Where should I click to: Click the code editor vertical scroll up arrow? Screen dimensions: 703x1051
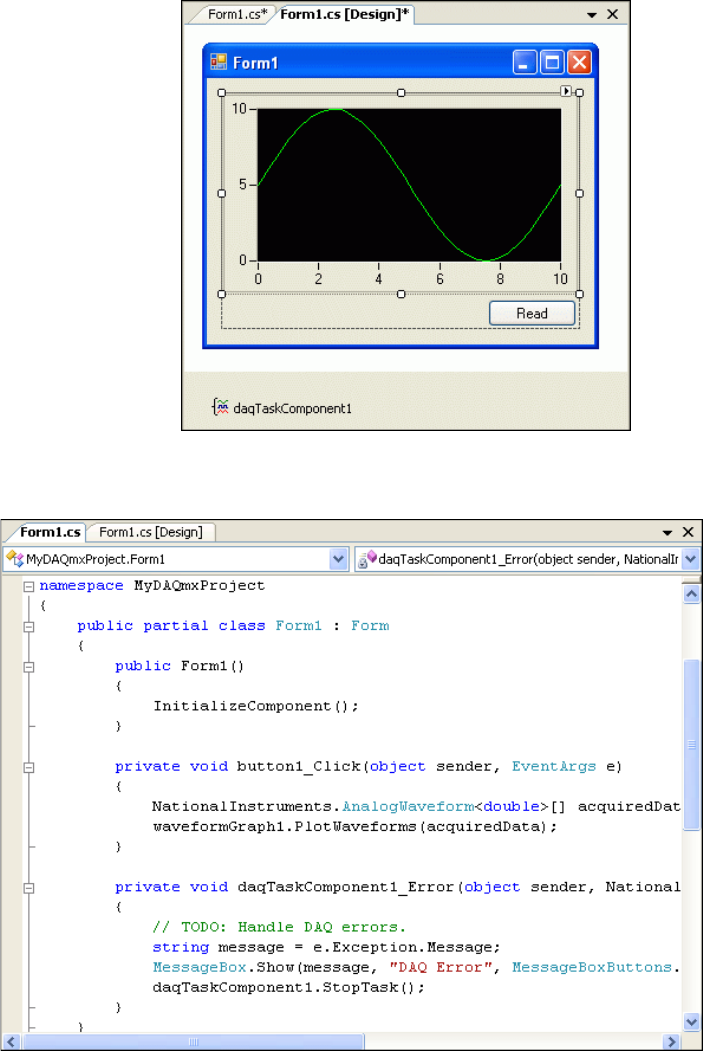point(692,594)
